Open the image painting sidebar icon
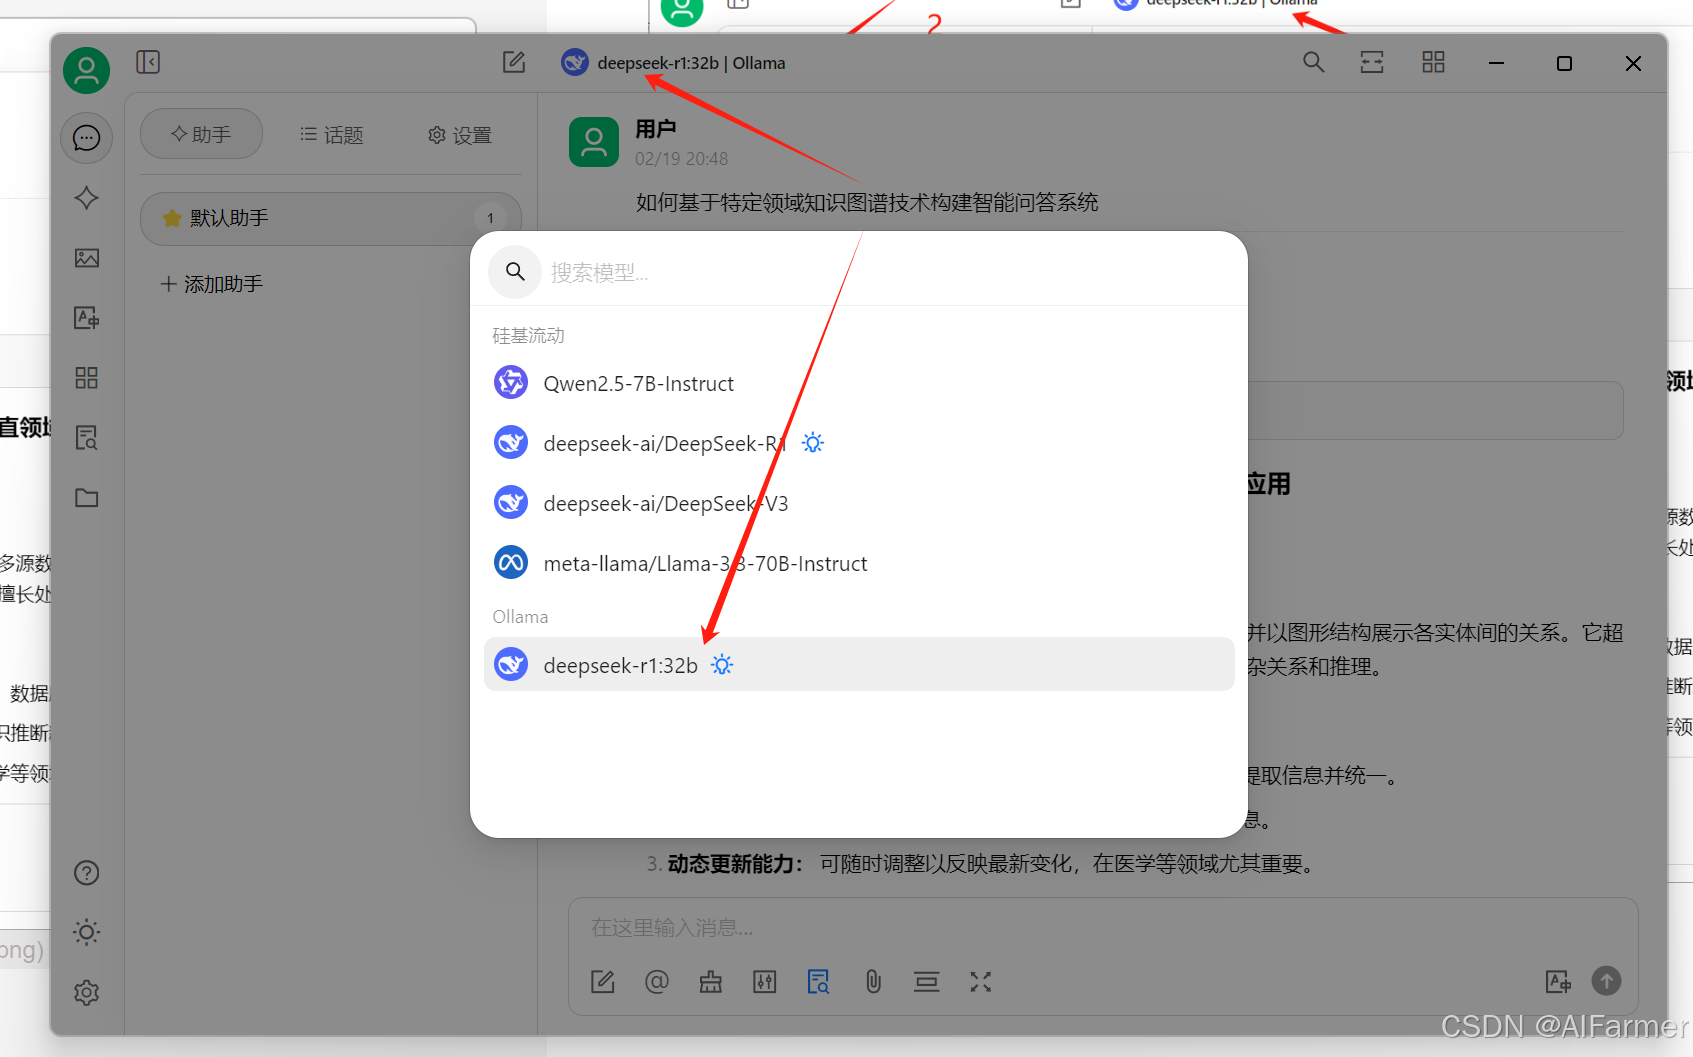This screenshot has width=1693, height=1057. (87, 258)
